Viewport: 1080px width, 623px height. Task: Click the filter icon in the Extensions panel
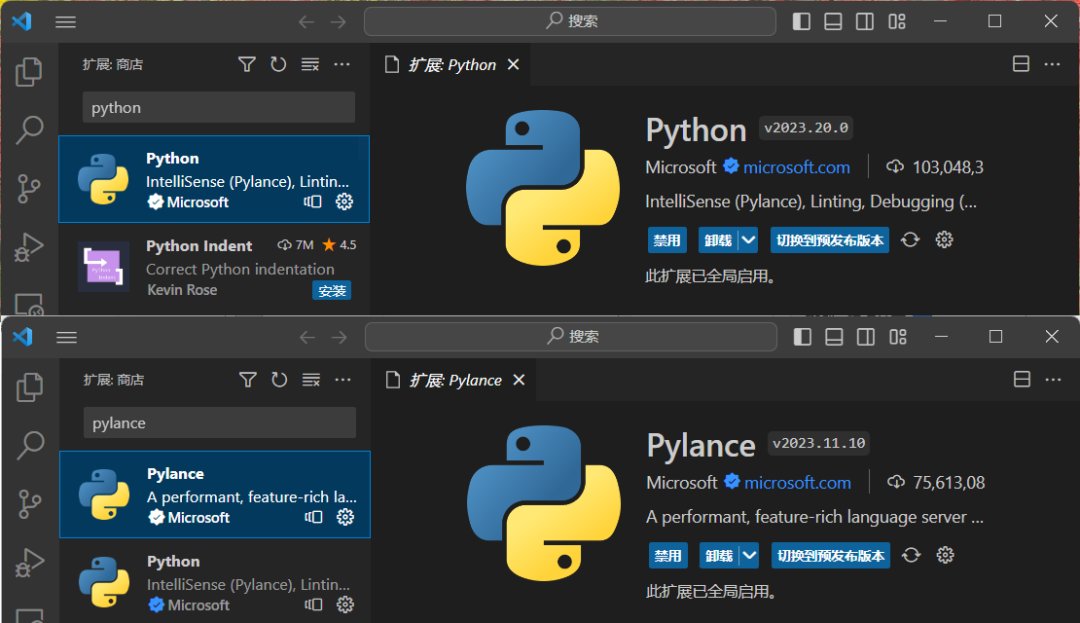(x=246, y=63)
